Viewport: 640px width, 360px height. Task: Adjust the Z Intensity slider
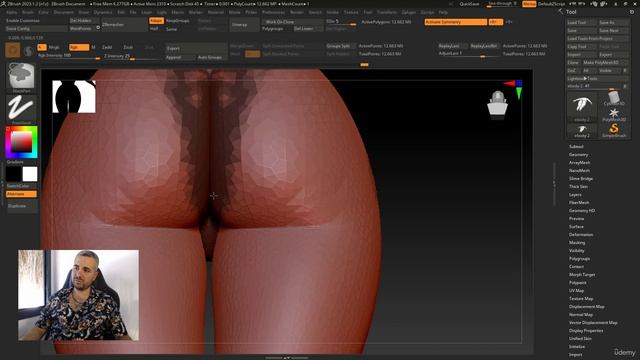pyautogui.click(x=133, y=56)
